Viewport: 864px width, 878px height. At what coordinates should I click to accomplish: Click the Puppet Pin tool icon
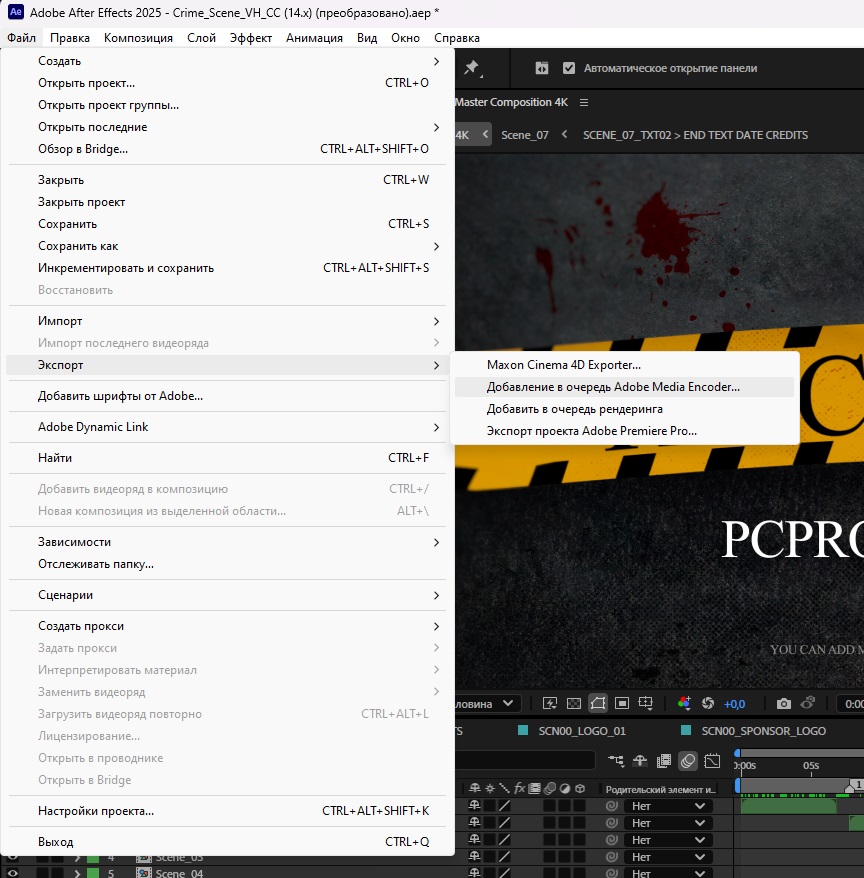(472, 68)
